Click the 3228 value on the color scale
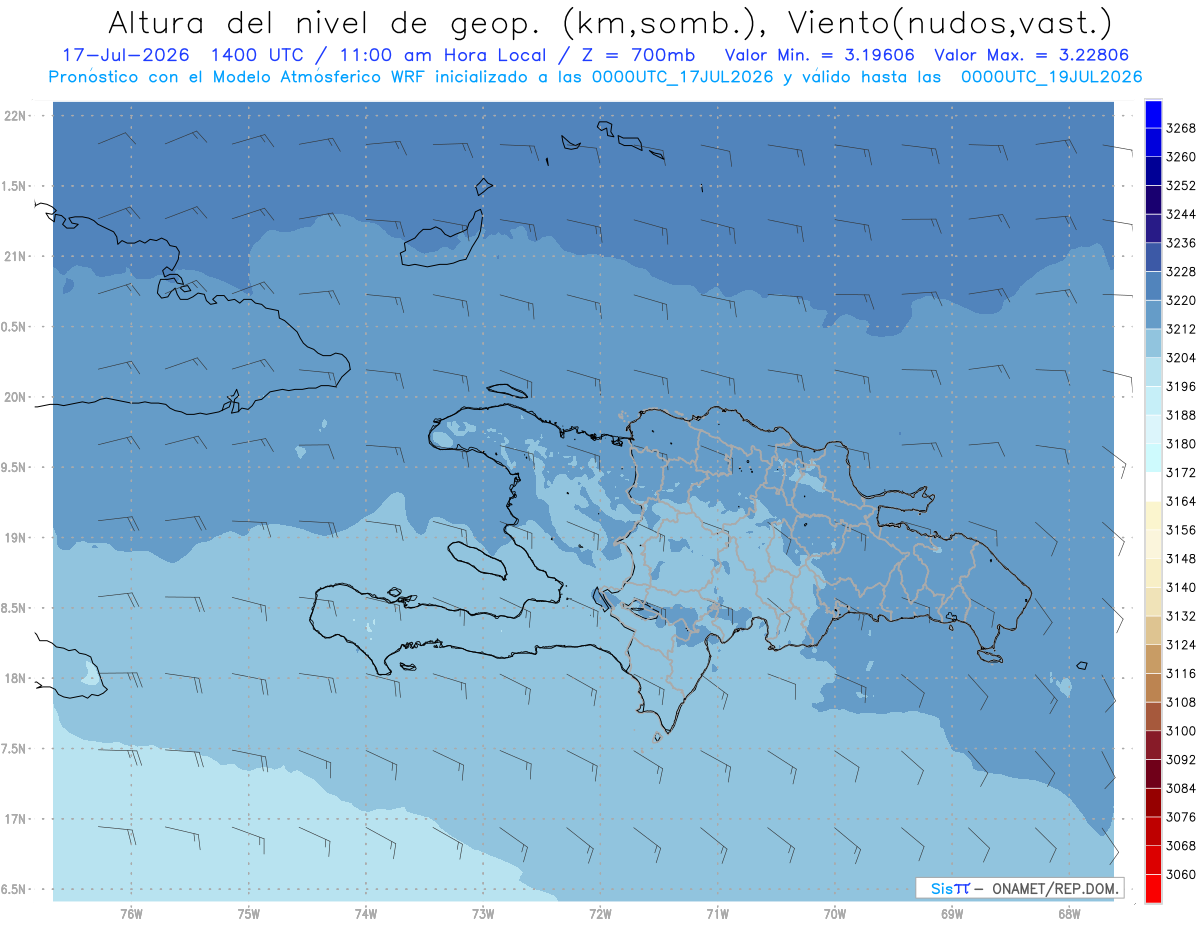The image size is (1200, 927). [1181, 272]
